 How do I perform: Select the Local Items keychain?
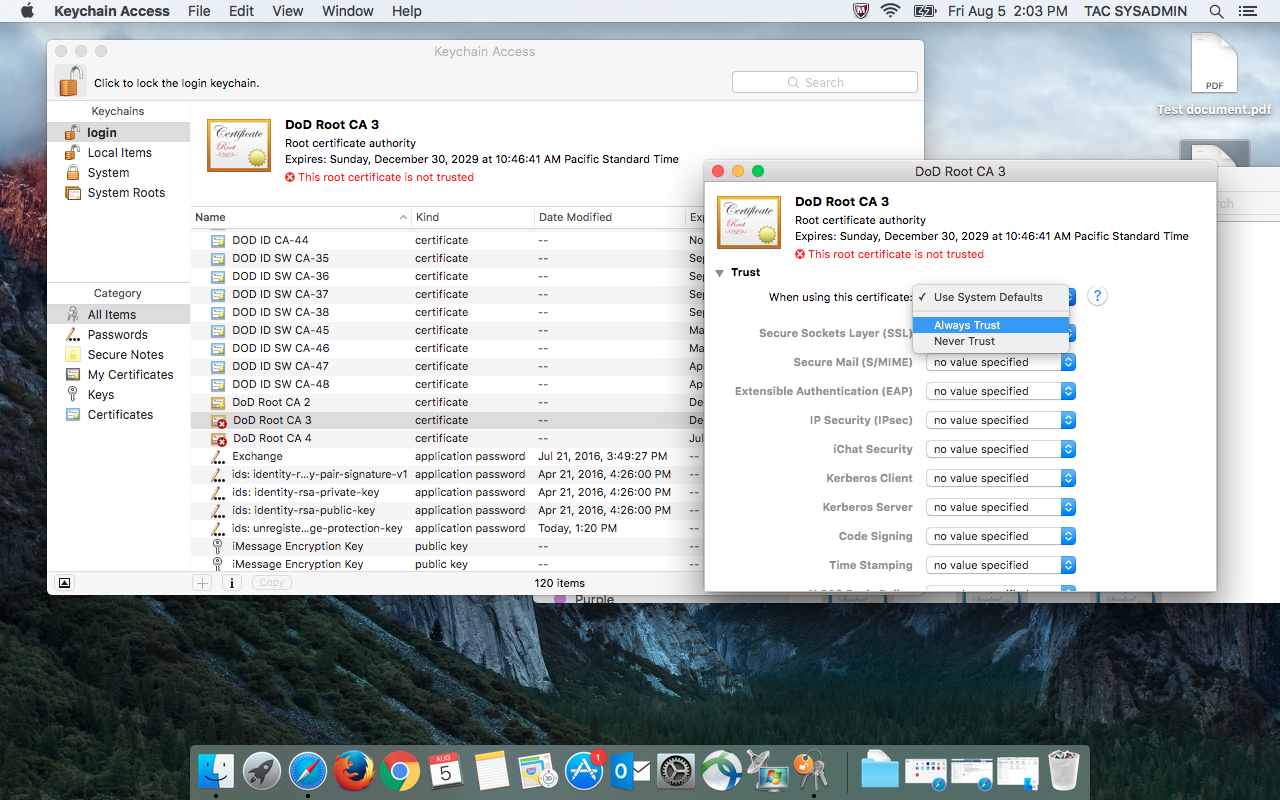click(x=118, y=152)
